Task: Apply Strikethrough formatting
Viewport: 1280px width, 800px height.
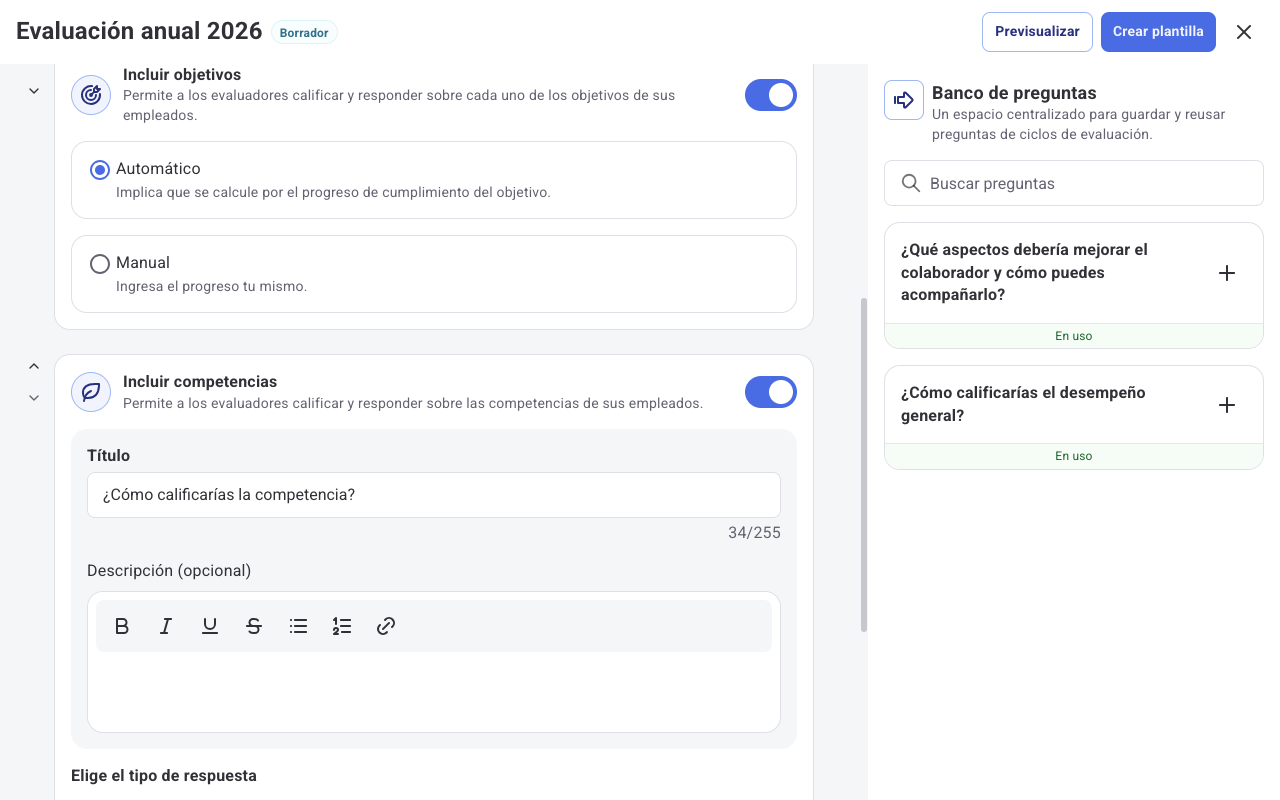Action: click(x=254, y=626)
